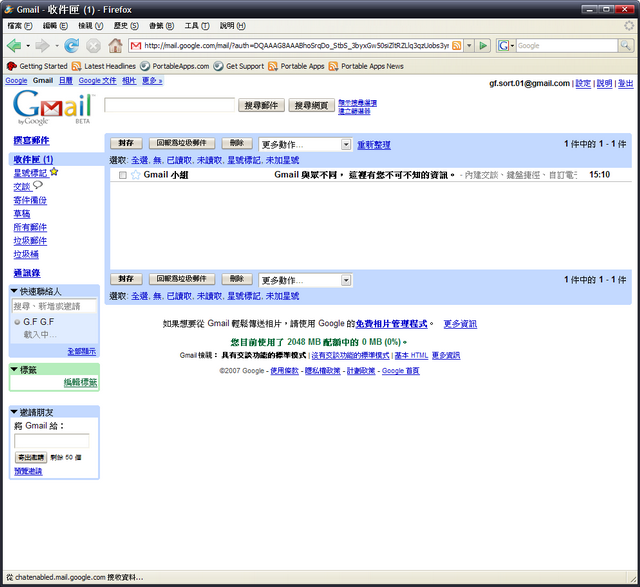Viewport: 640px width, 587px height.
Task: Open the top 更多動作 dropdown
Action: point(305,144)
